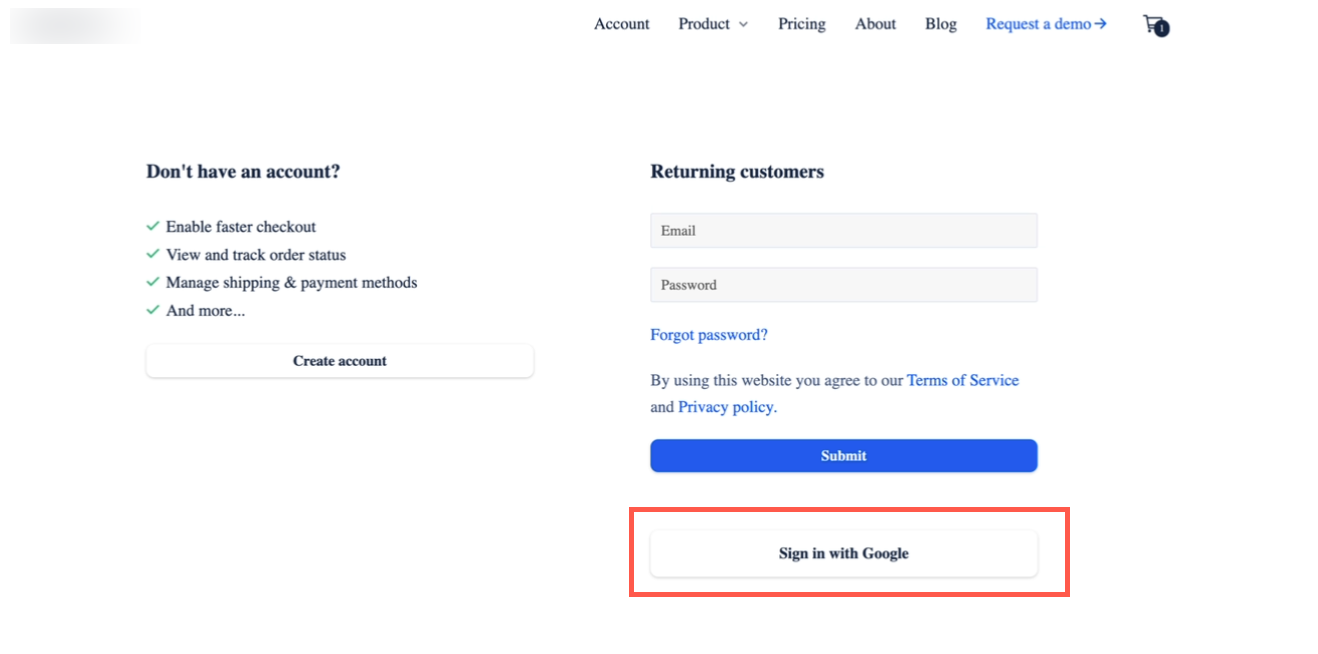The width and height of the screenshot is (1318, 654).
Task: Expand the Product dropdown menu
Action: tap(703, 23)
